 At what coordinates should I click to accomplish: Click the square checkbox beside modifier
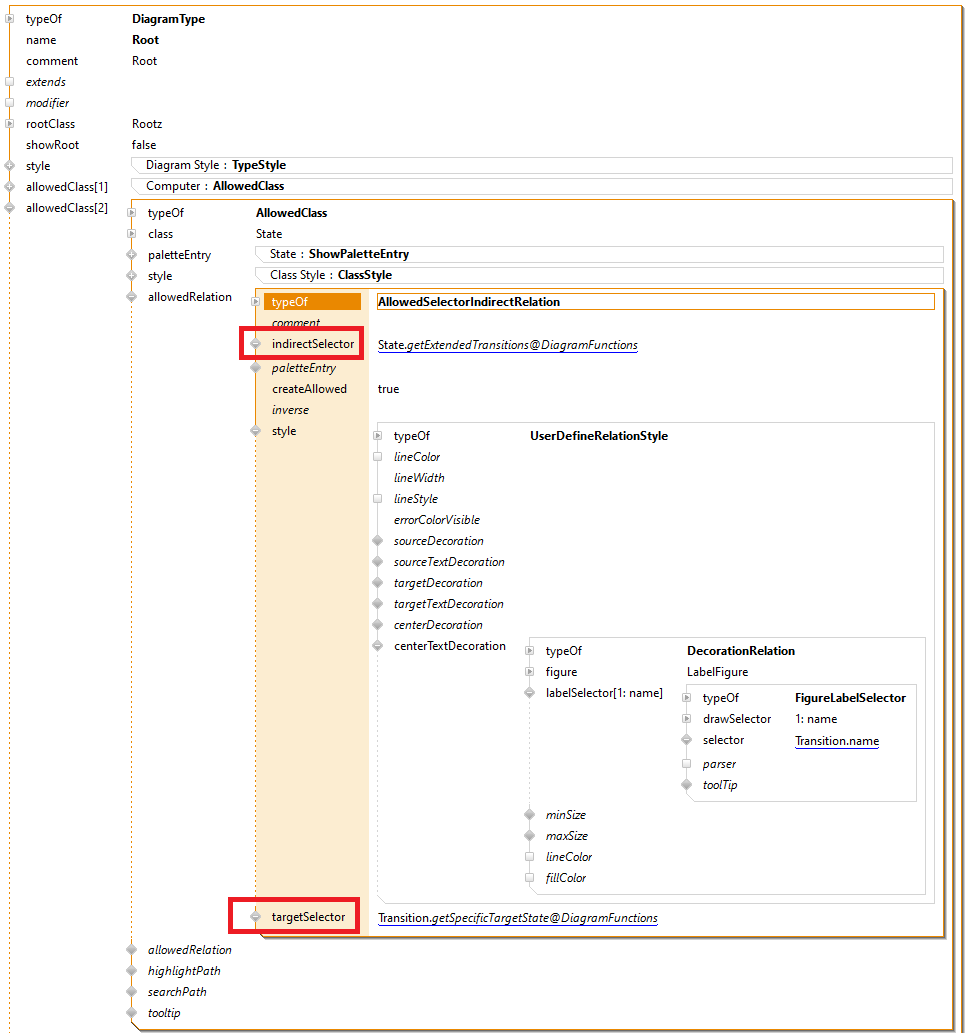pos(8,102)
